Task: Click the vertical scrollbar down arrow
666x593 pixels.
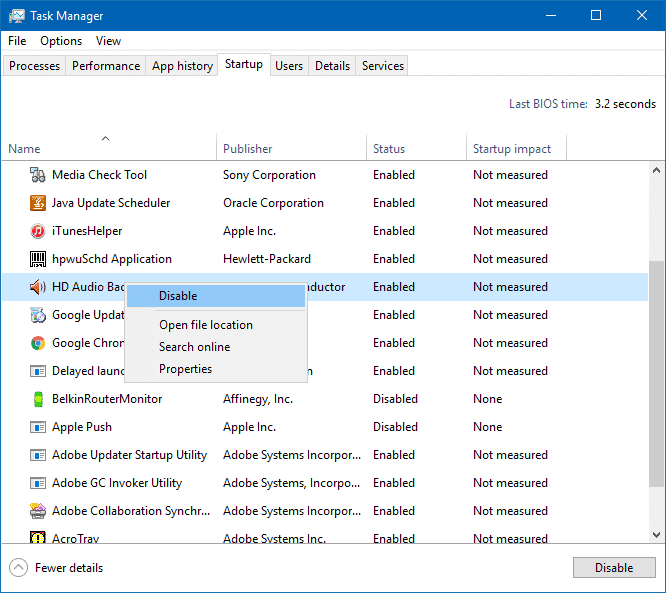Action: (x=657, y=535)
